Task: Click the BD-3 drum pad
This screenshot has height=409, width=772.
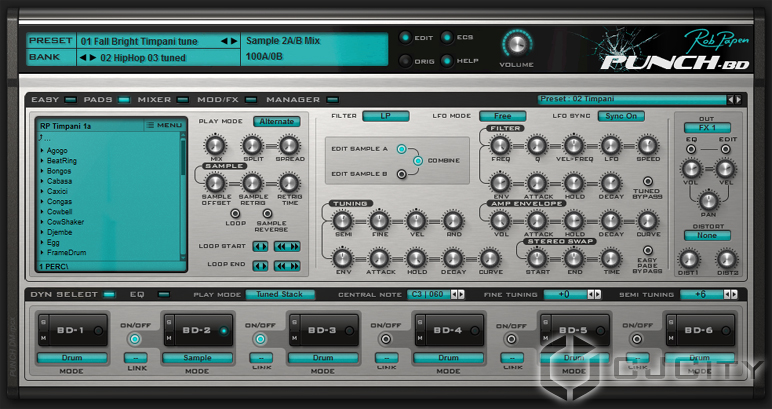Action: [323, 330]
